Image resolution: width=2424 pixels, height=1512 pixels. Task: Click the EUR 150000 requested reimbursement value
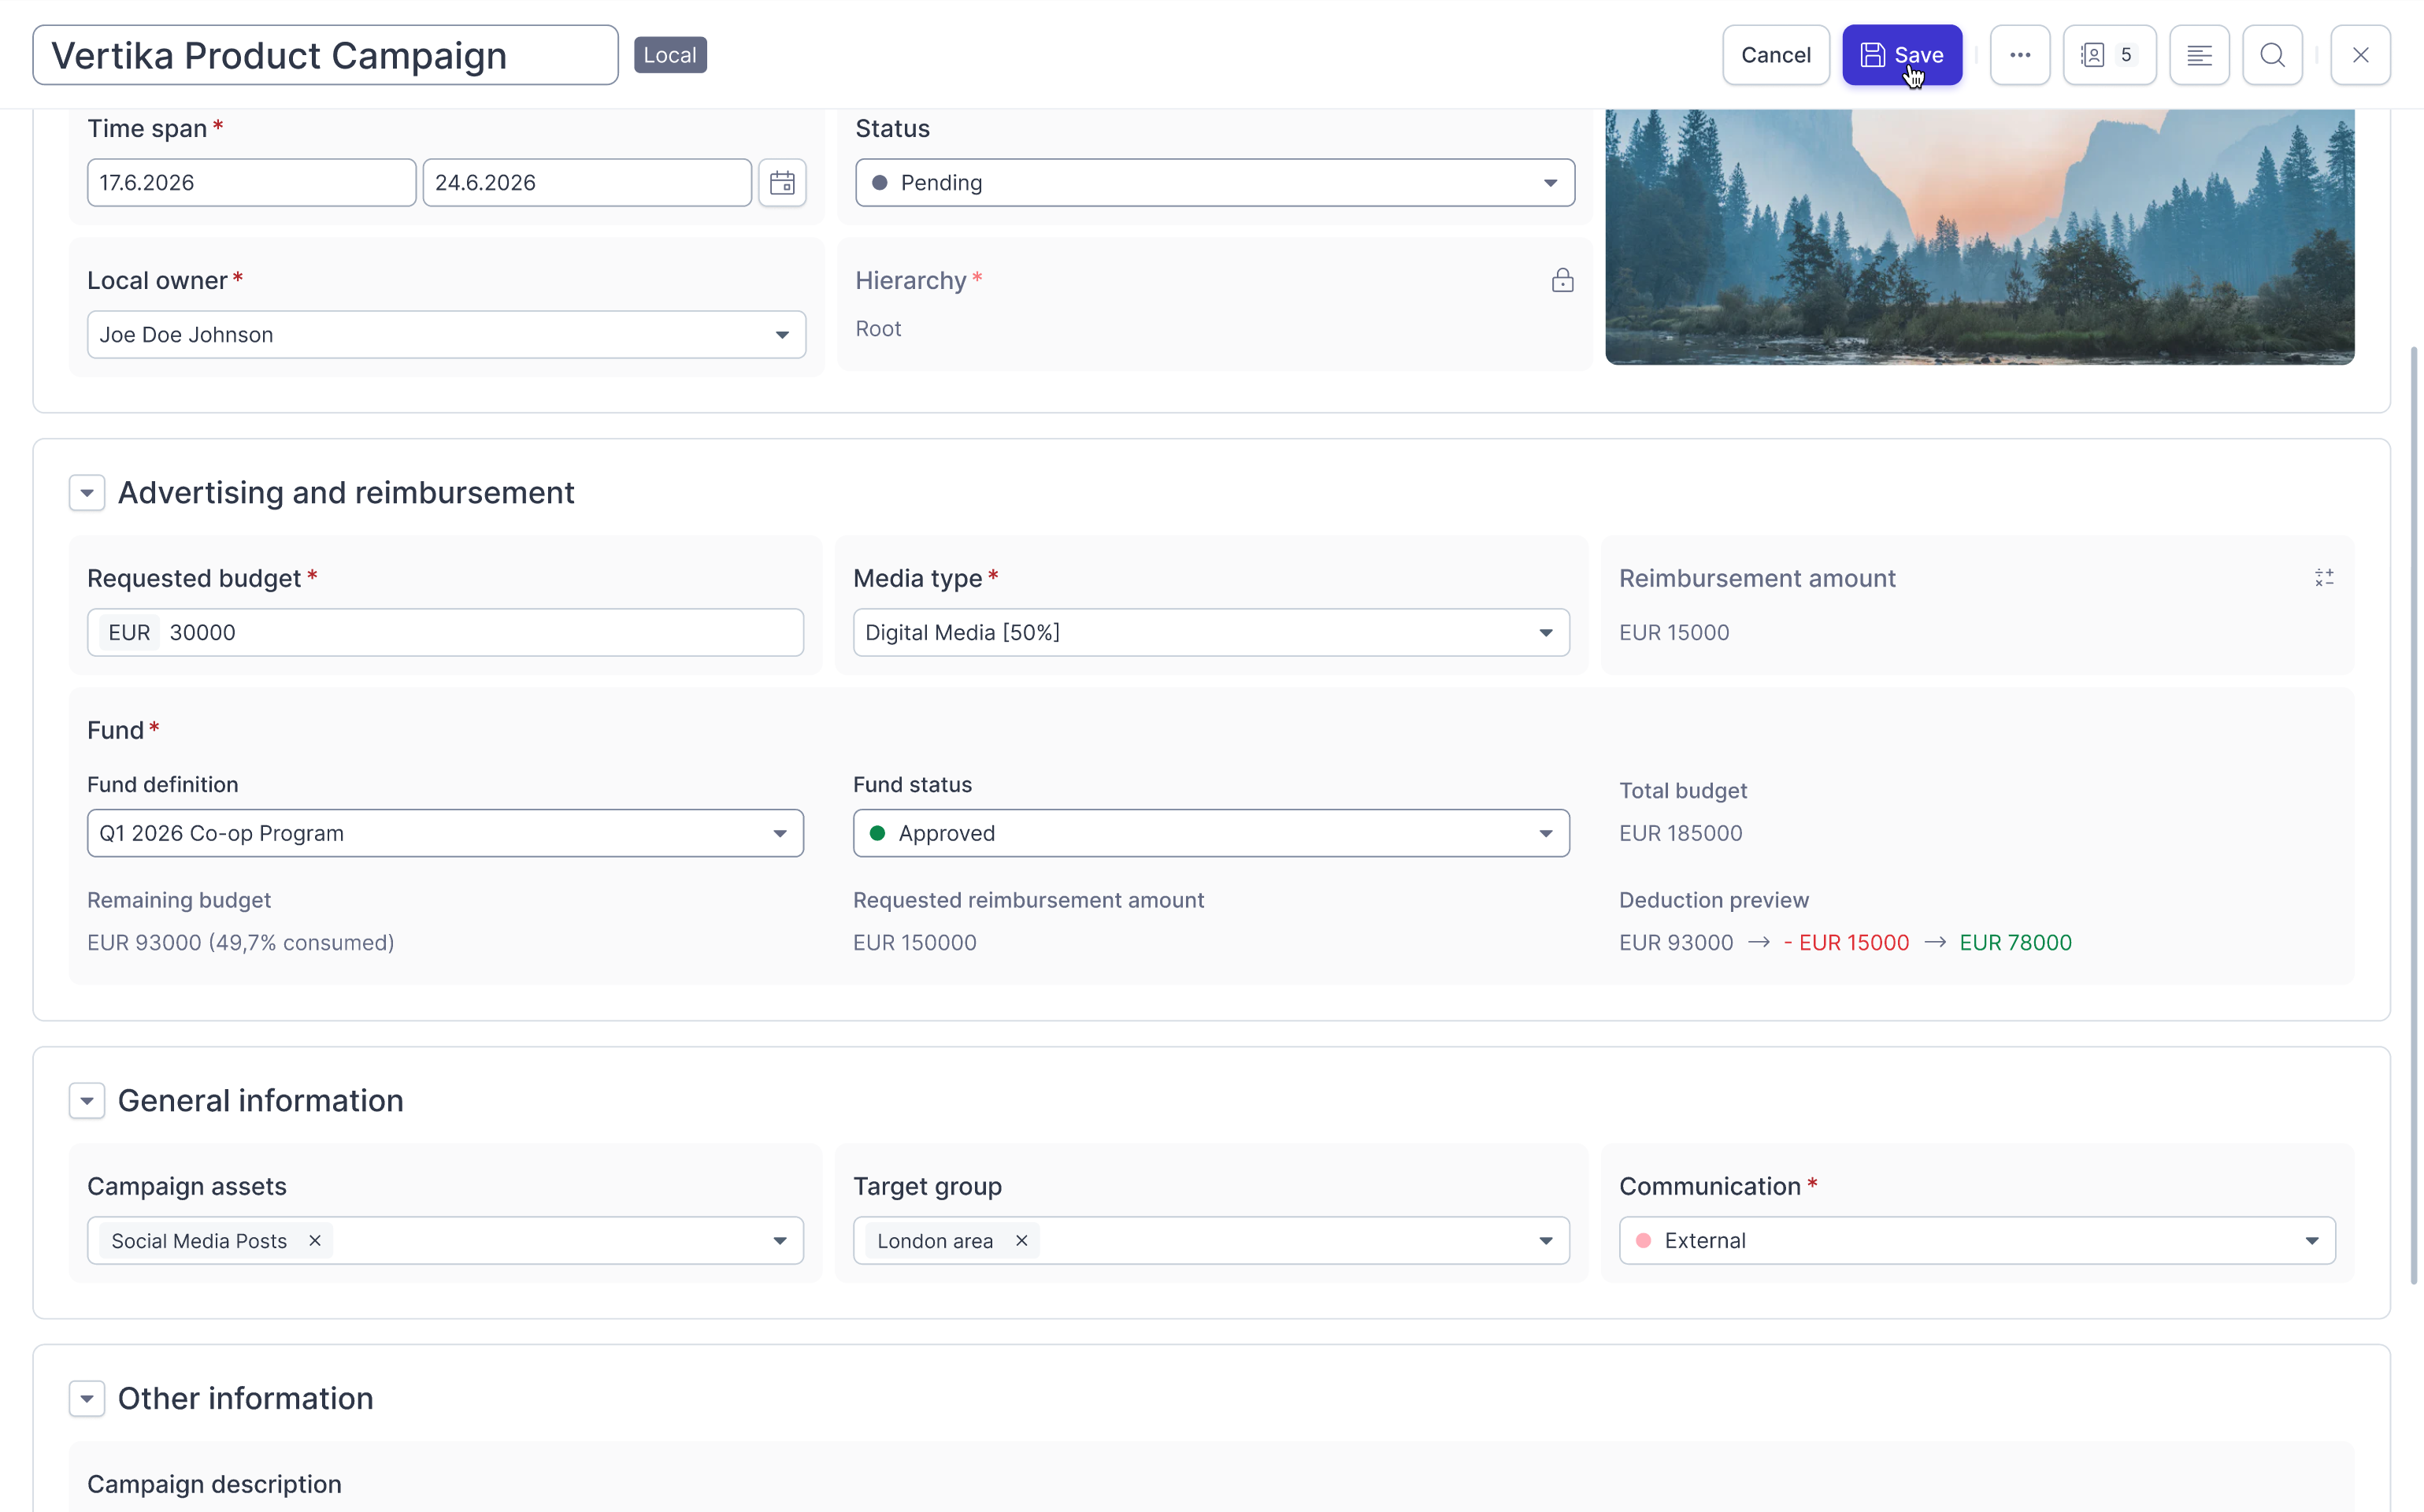click(x=914, y=943)
